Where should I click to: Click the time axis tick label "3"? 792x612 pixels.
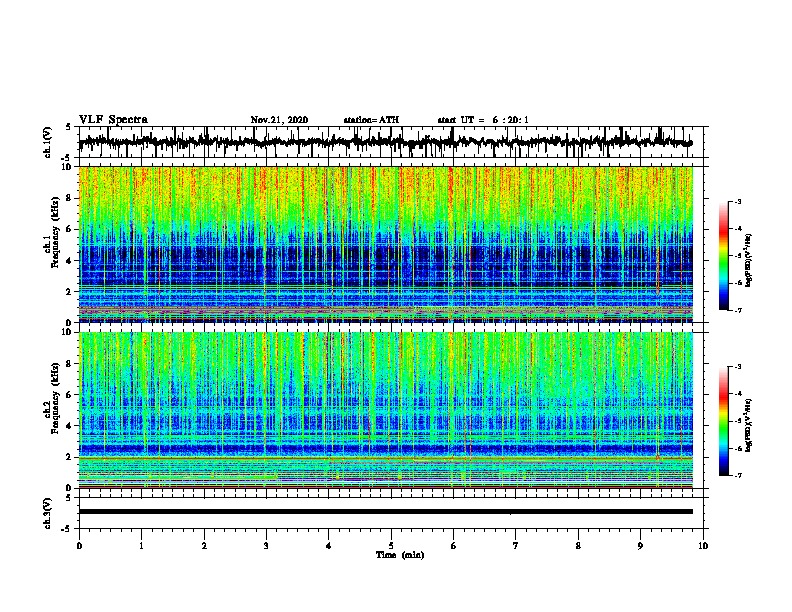266,546
